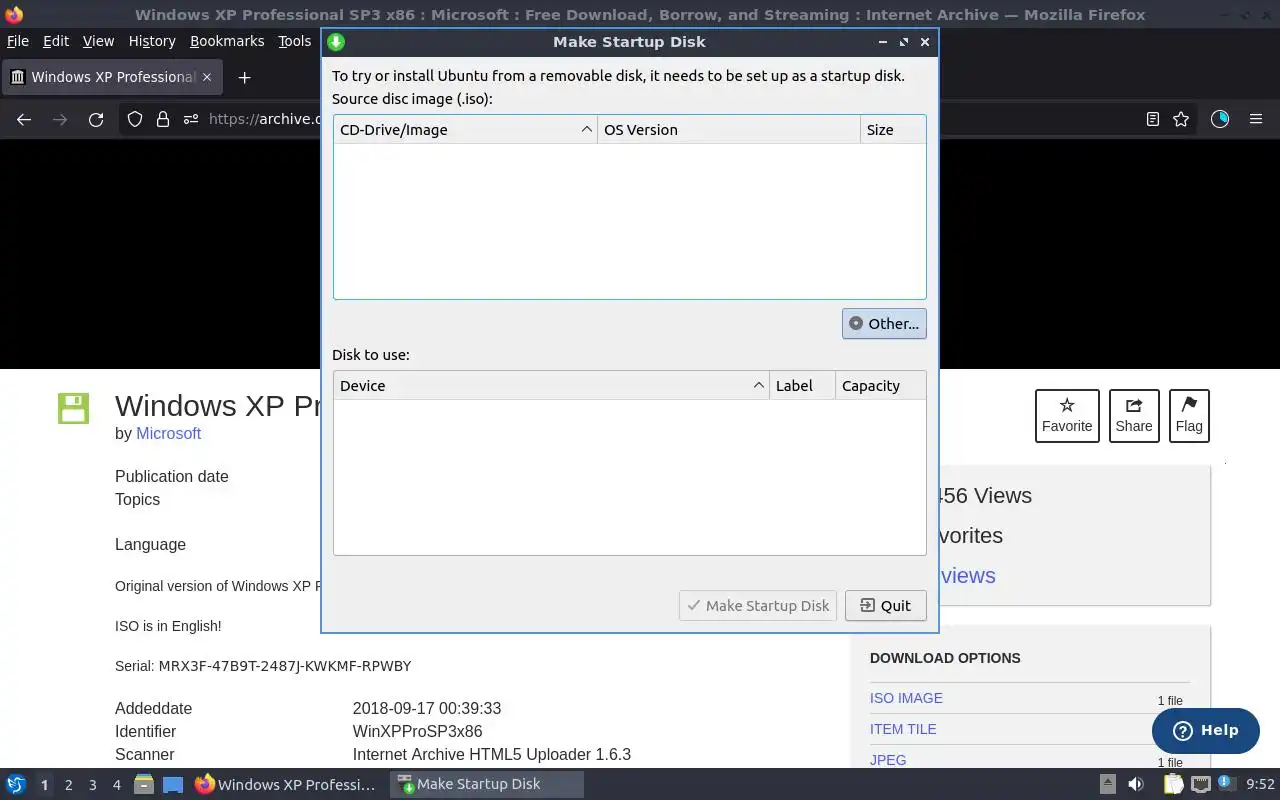Click the clipboard tray icon
The height and width of the screenshot is (800, 1280).
[1173, 784]
